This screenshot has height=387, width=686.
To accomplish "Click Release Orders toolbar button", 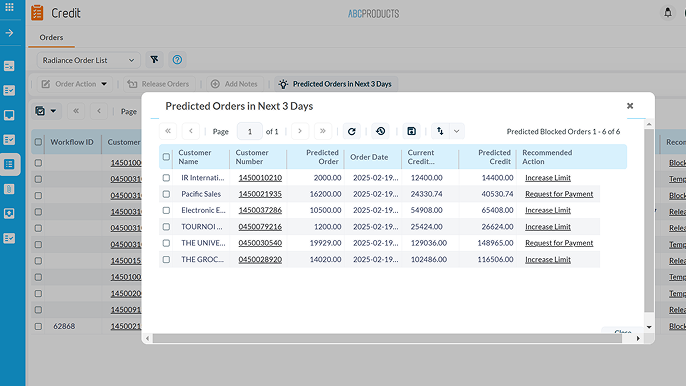I will (160, 84).
